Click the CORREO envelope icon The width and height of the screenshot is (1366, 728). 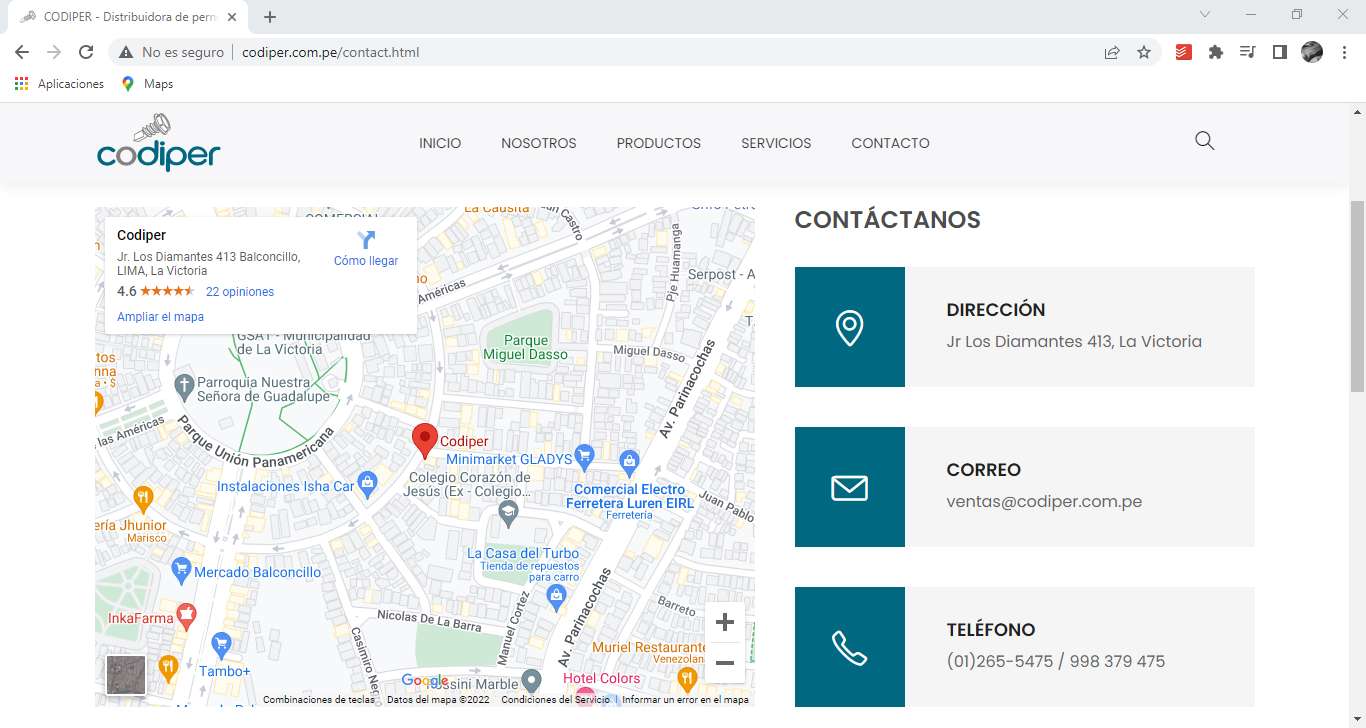coord(849,488)
